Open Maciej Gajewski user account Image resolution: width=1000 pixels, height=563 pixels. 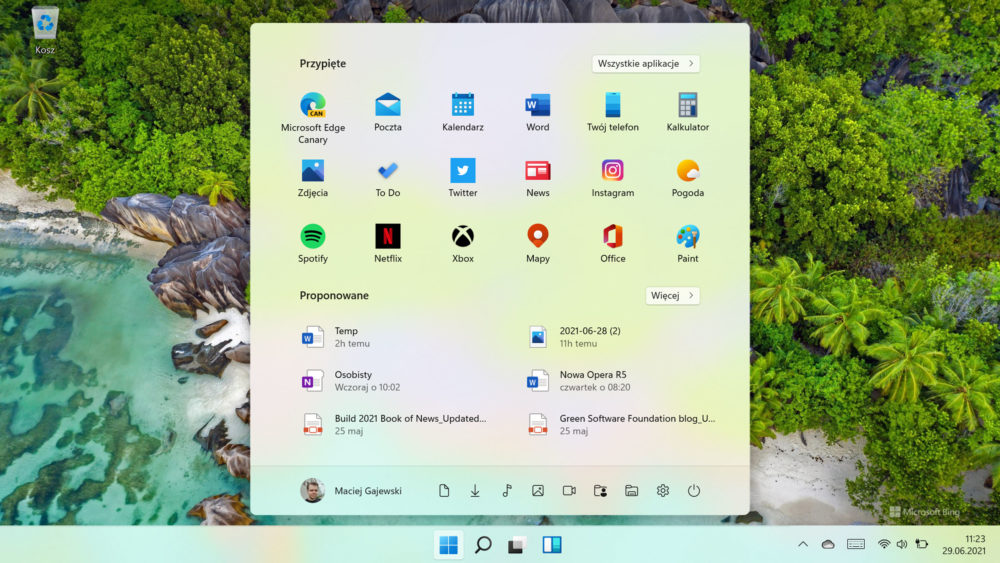coord(351,490)
